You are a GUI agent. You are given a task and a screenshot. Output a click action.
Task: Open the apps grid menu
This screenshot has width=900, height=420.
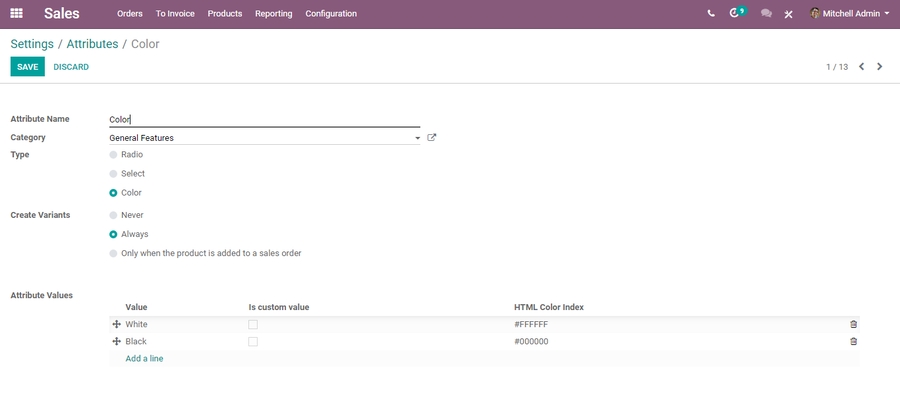pyautogui.click(x=16, y=14)
